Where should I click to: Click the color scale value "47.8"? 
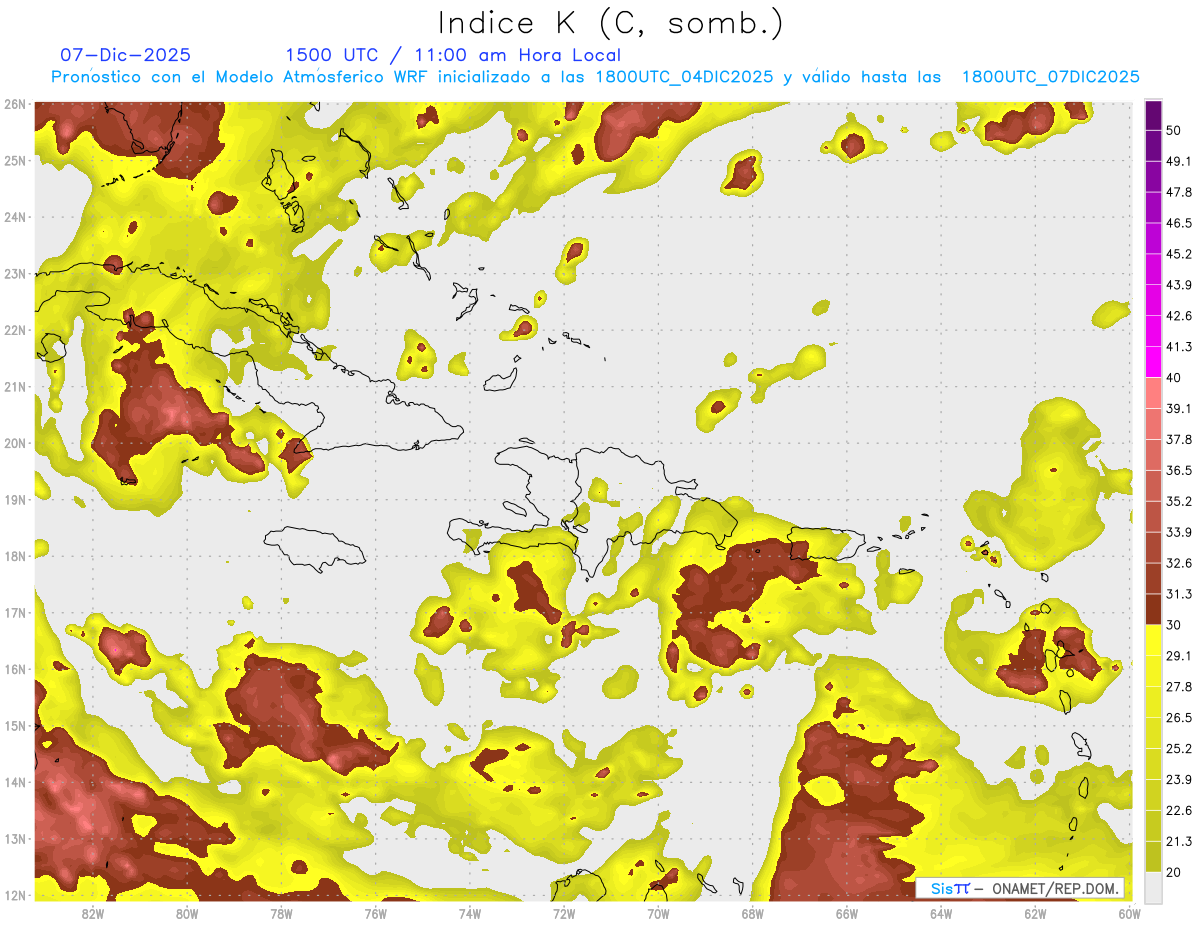tap(1178, 193)
